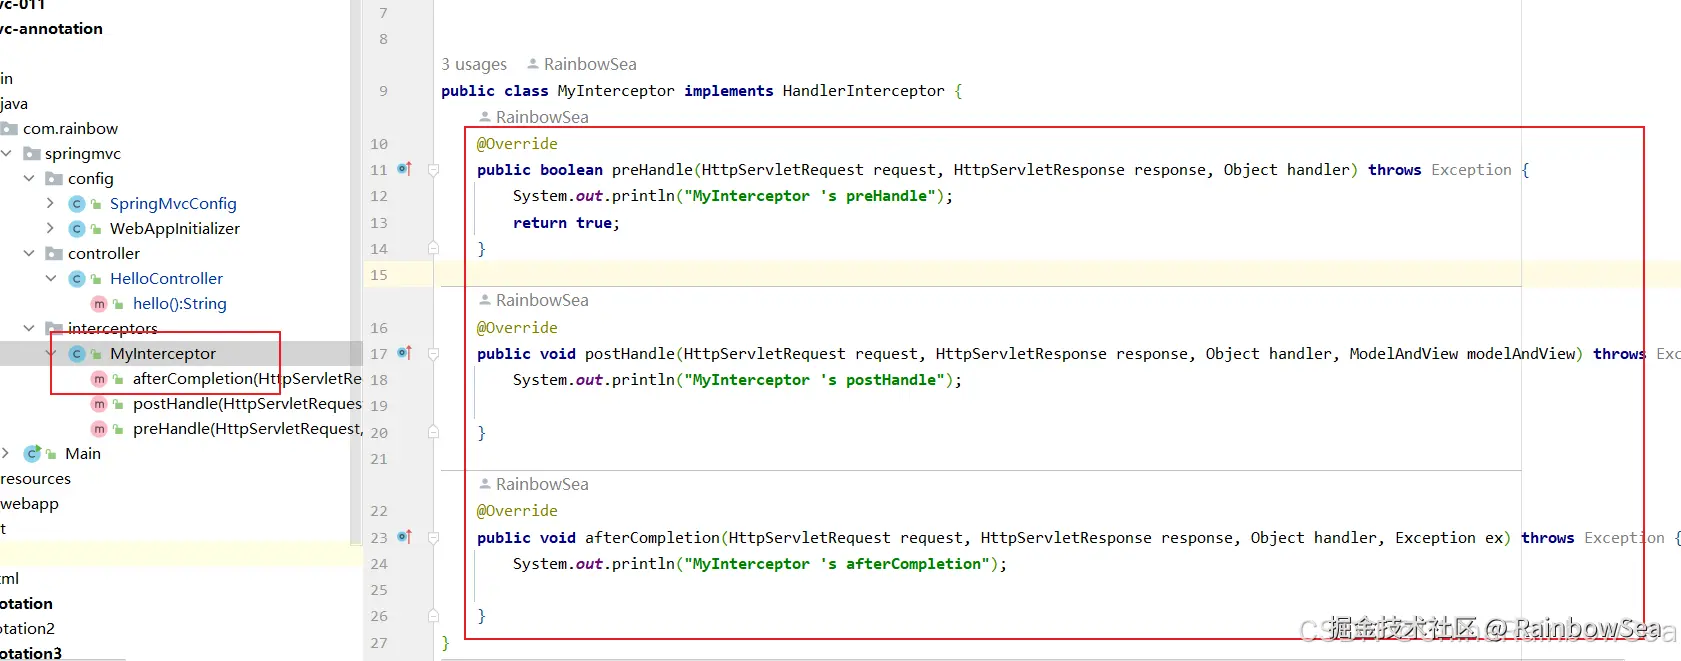Click project tree vertical scrollbar

[356, 270]
